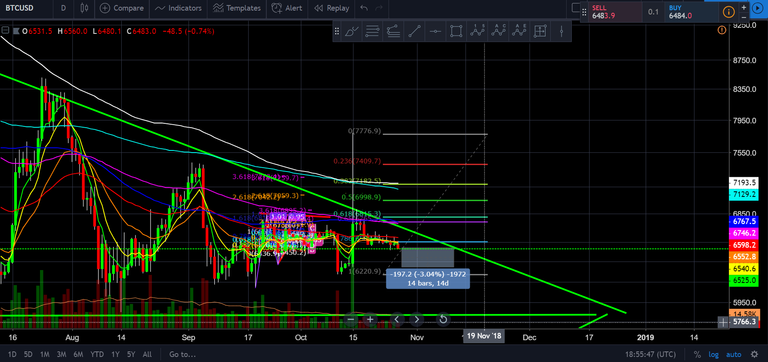Select the ABC correction wave tool
The image size is (768, 362).
pyautogui.click(x=498, y=31)
